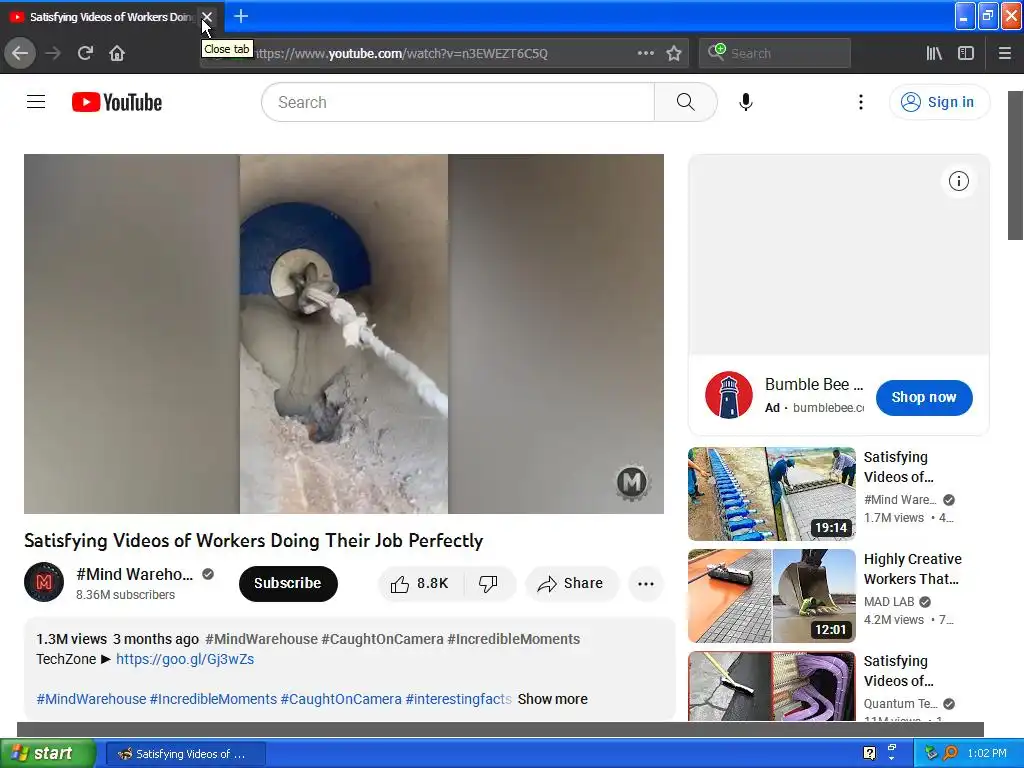Click the #IncredibleMoments hashtag in top row

(x=513, y=639)
